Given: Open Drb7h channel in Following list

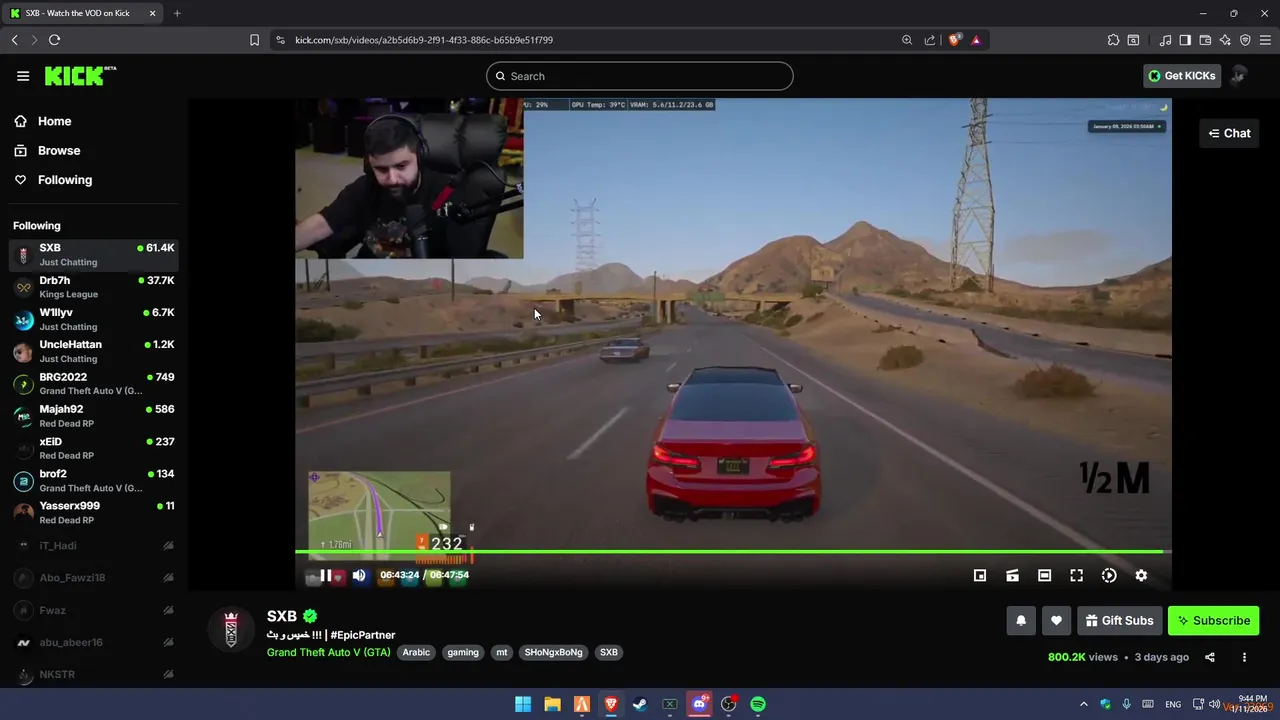Looking at the screenshot, I should [x=94, y=287].
